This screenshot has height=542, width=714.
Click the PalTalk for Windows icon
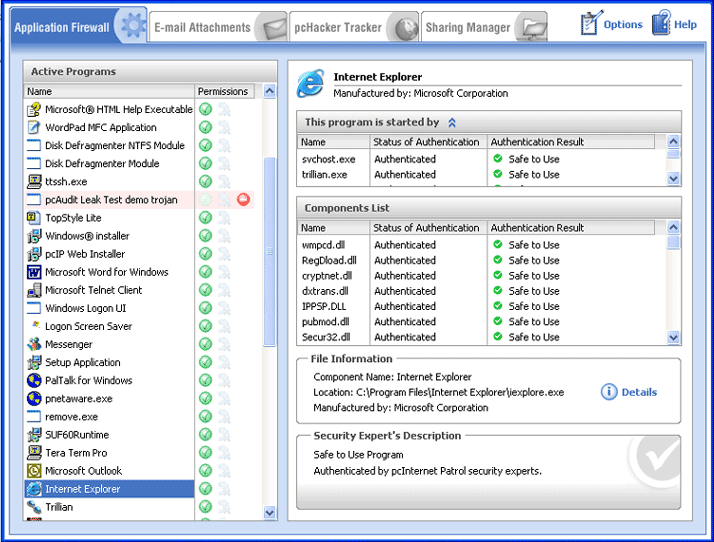tap(34, 380)
